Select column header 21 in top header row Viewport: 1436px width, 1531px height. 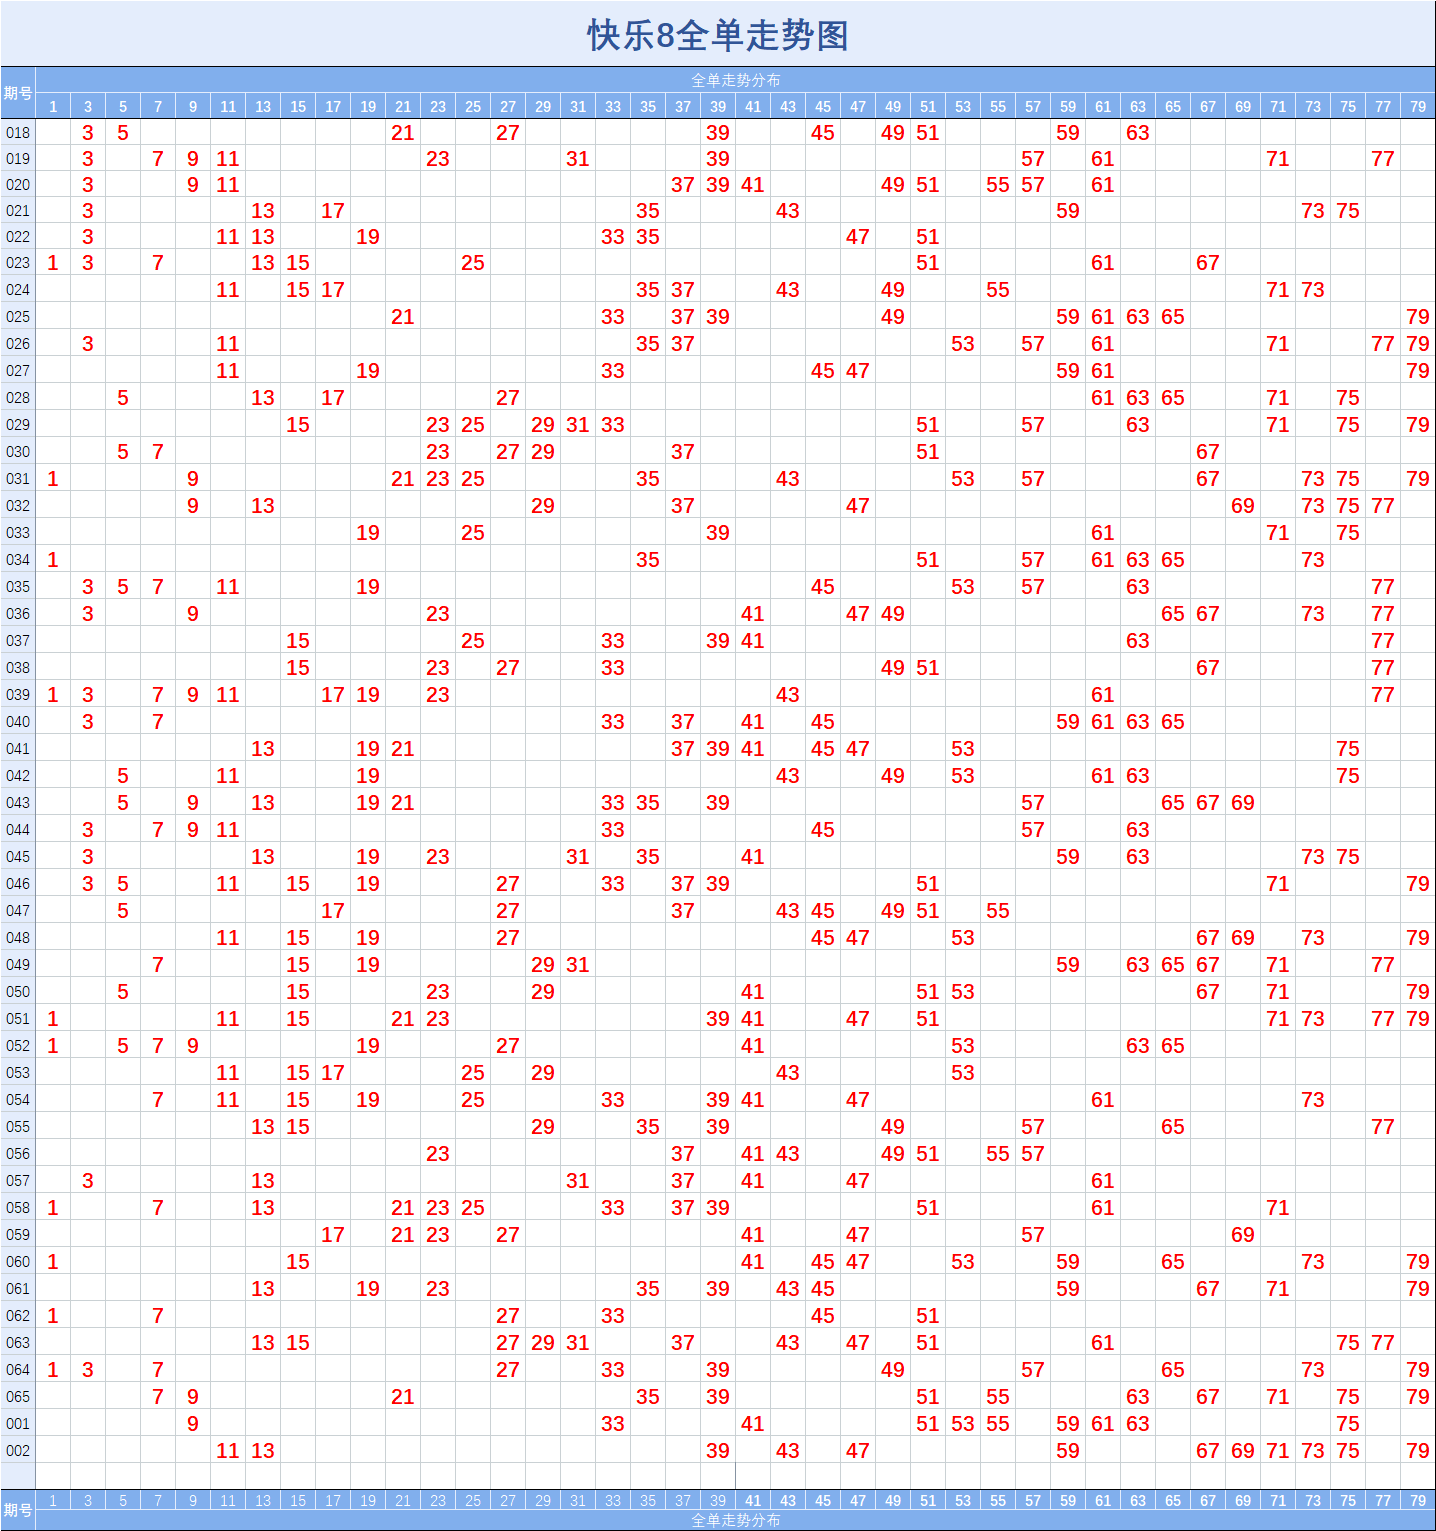click(x=403, y=106)
